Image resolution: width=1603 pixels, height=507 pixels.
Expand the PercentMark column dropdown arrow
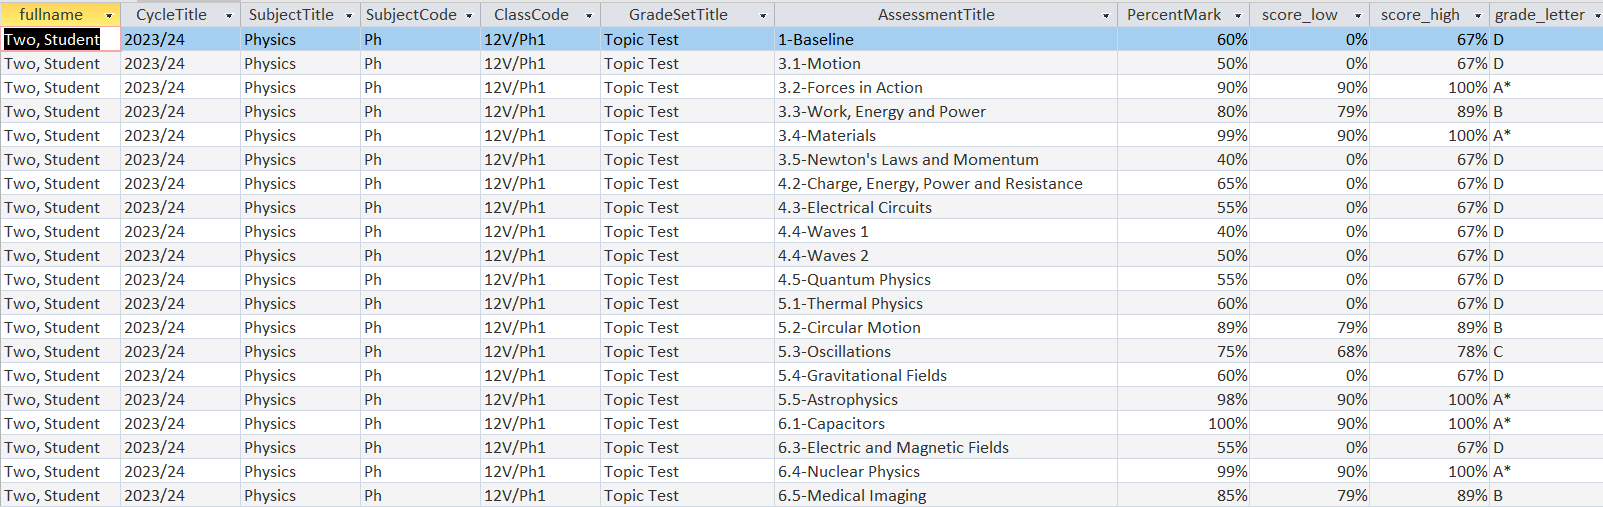pos(1238,15)
